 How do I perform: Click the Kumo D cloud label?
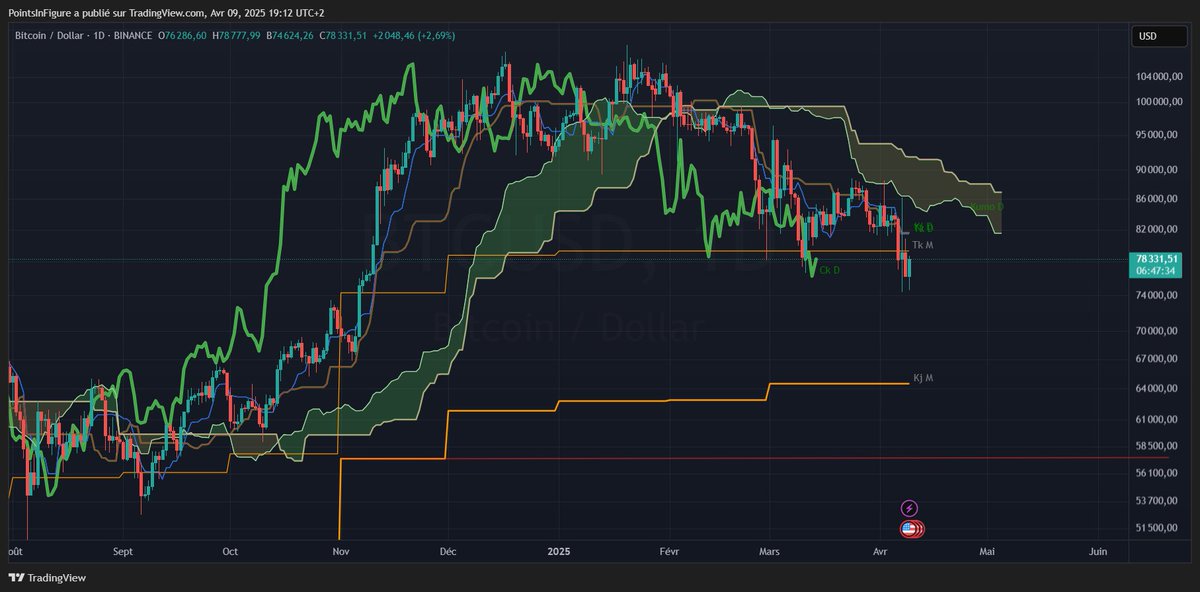(986, 207)
